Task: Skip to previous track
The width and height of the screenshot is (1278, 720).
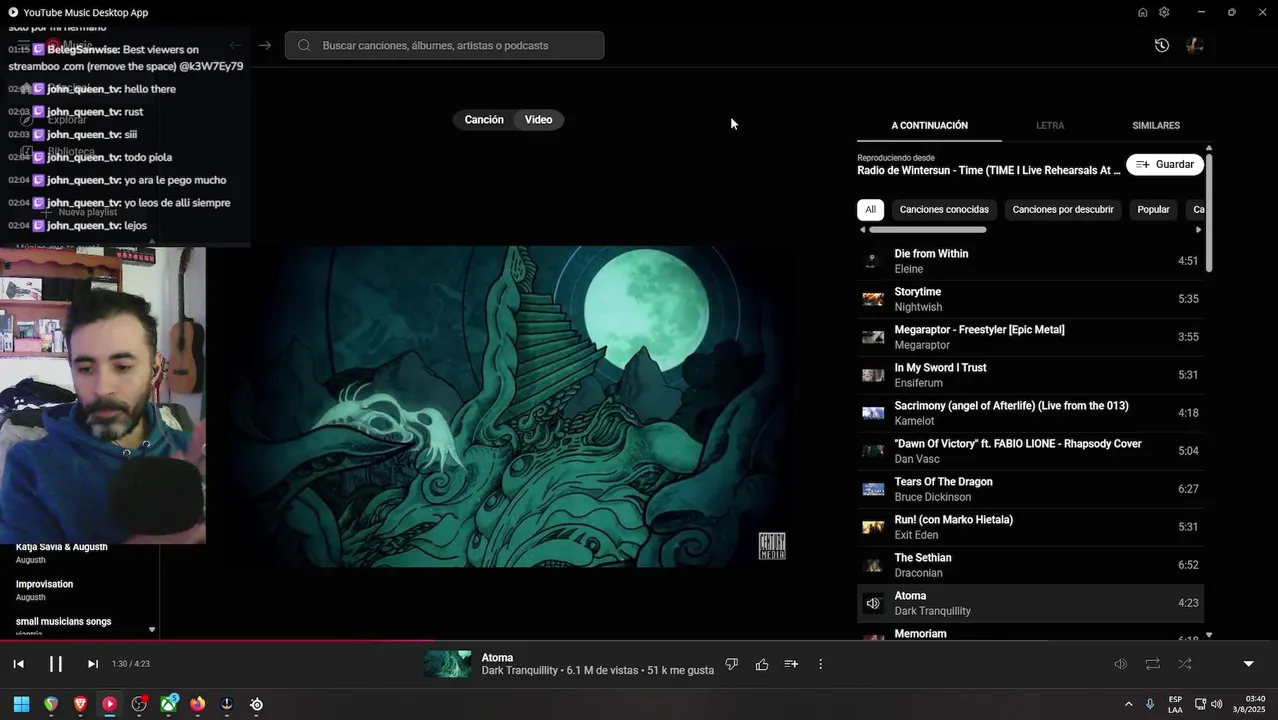Action: tap(18, 664)
